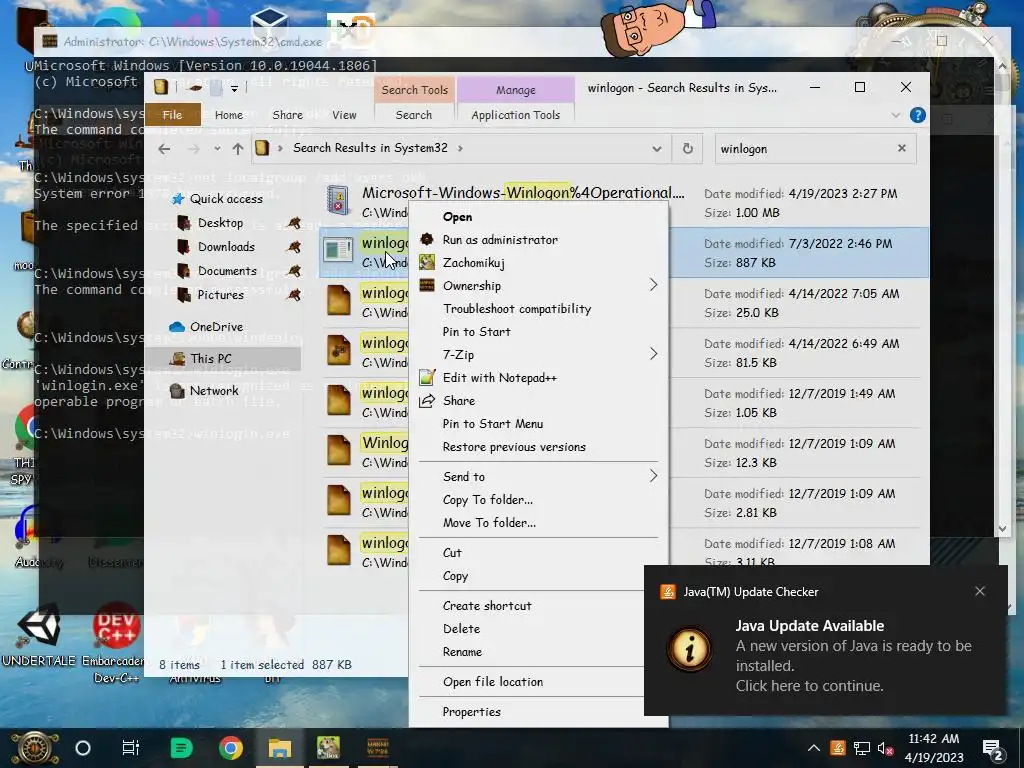This screenshot has height=768, width=1024.
Task: Open Embarcadero Dev-C++ desktop icon
Action: 116,643
